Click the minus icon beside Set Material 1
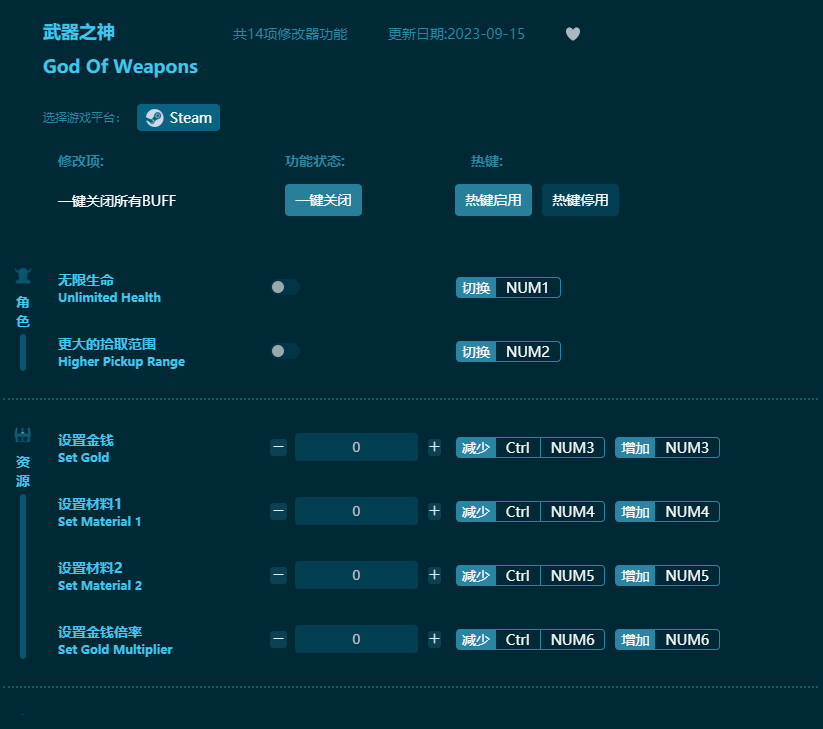Image resolution: width=823 pixels, height=729 pixels. click(x=278, y=511)
